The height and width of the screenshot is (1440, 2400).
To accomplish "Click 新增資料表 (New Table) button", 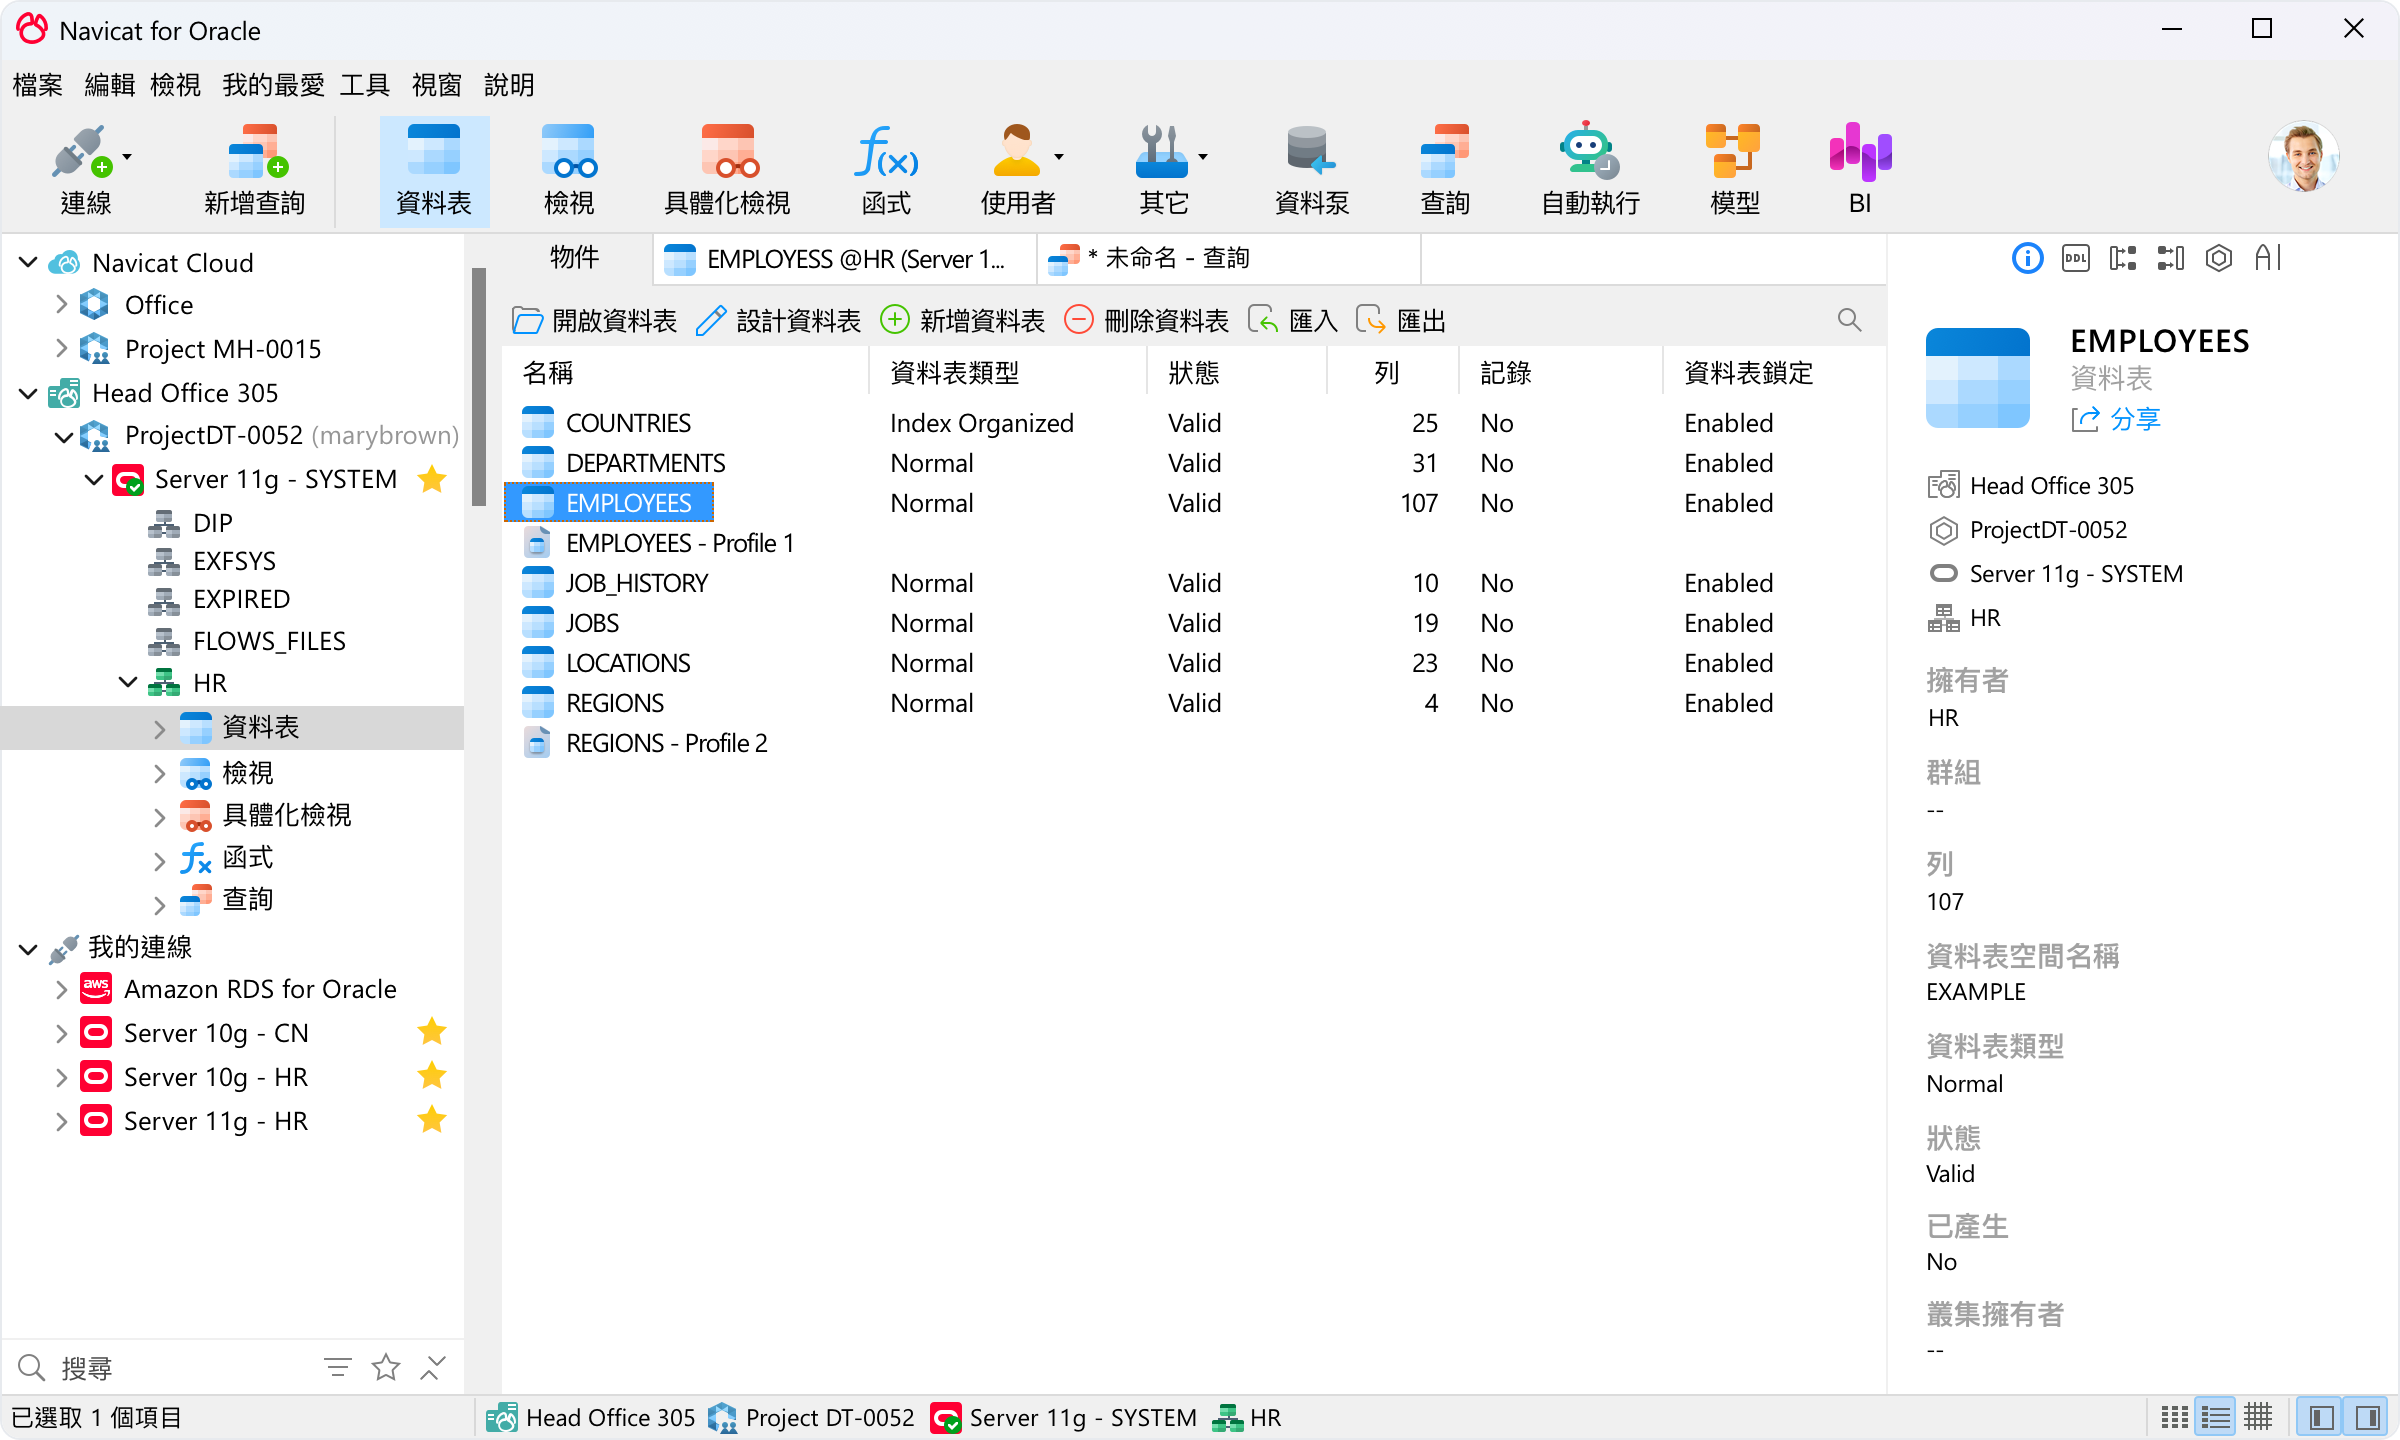I will click(962, 320).
